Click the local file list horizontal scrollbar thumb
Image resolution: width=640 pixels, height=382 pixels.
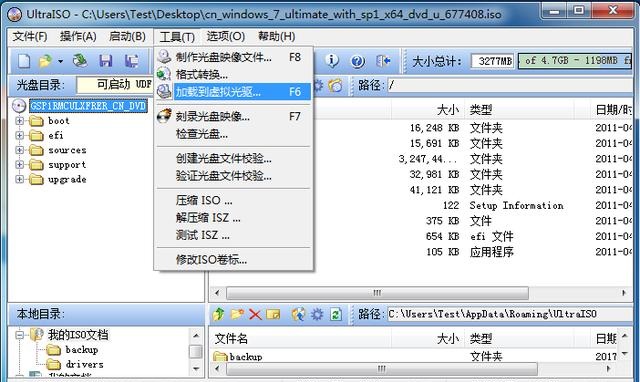pyautogui.click(x=381, y=369)
